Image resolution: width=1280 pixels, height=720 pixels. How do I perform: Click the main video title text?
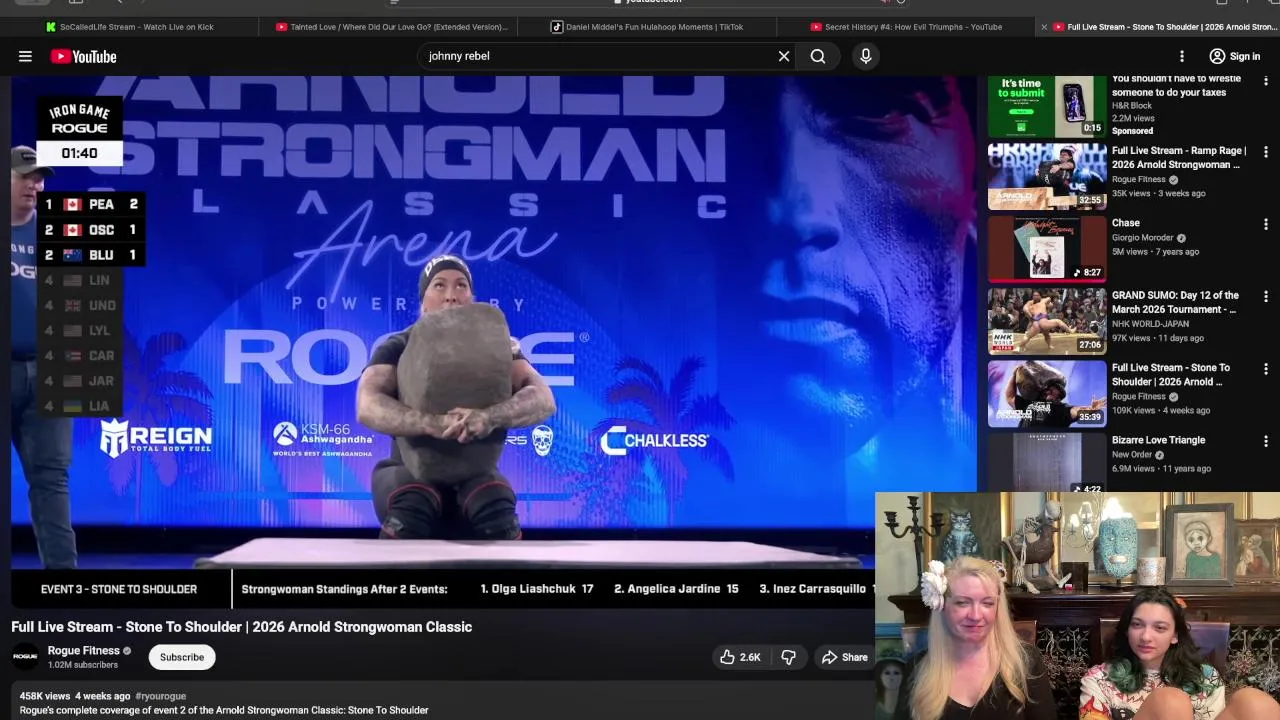click(241, 627)
